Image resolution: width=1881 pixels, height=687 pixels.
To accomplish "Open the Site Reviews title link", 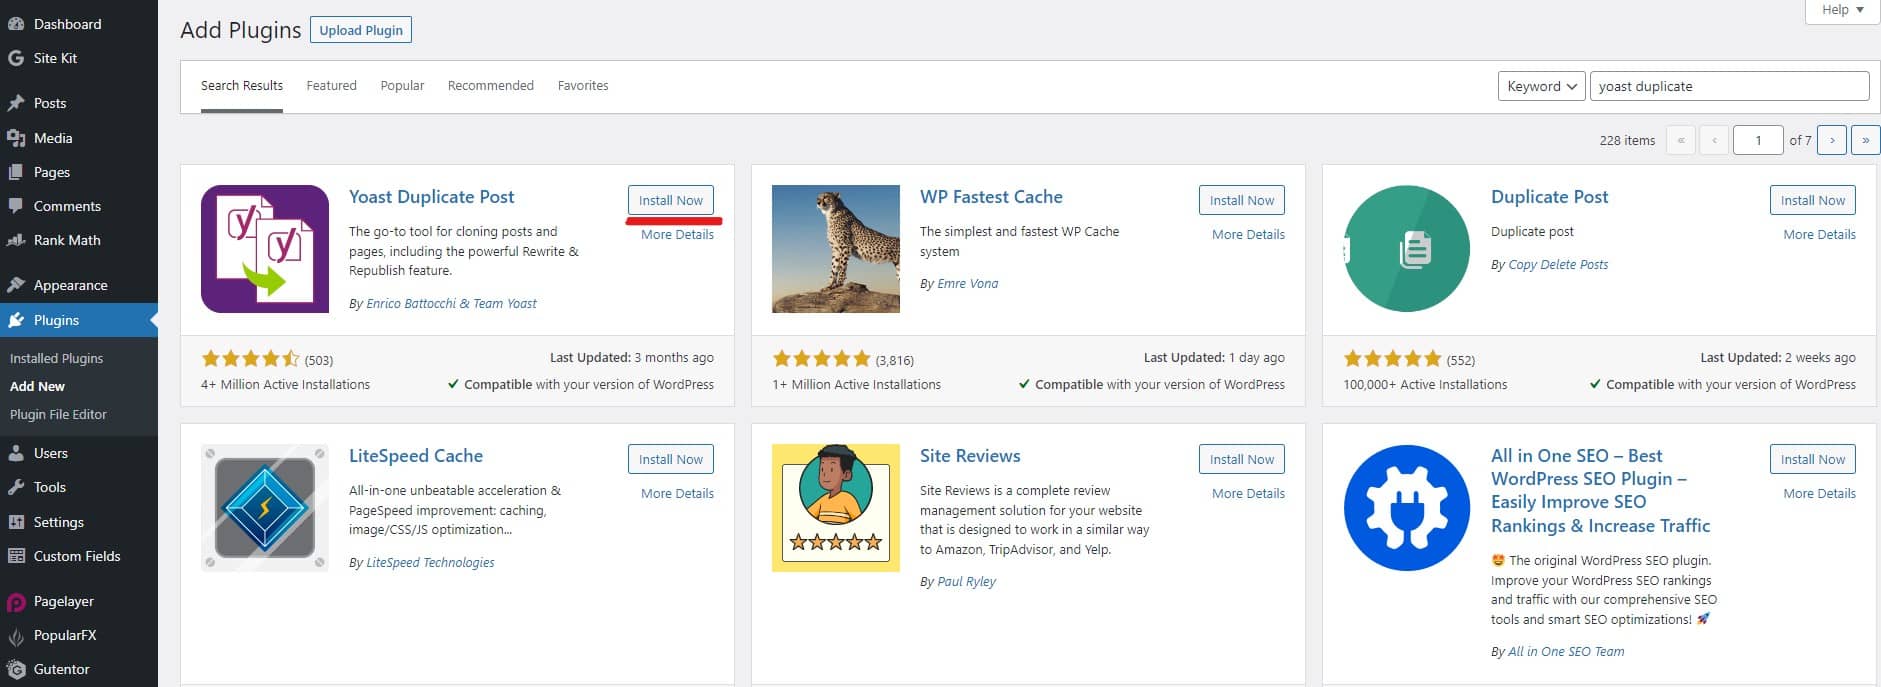I will (x=970, y=456).
